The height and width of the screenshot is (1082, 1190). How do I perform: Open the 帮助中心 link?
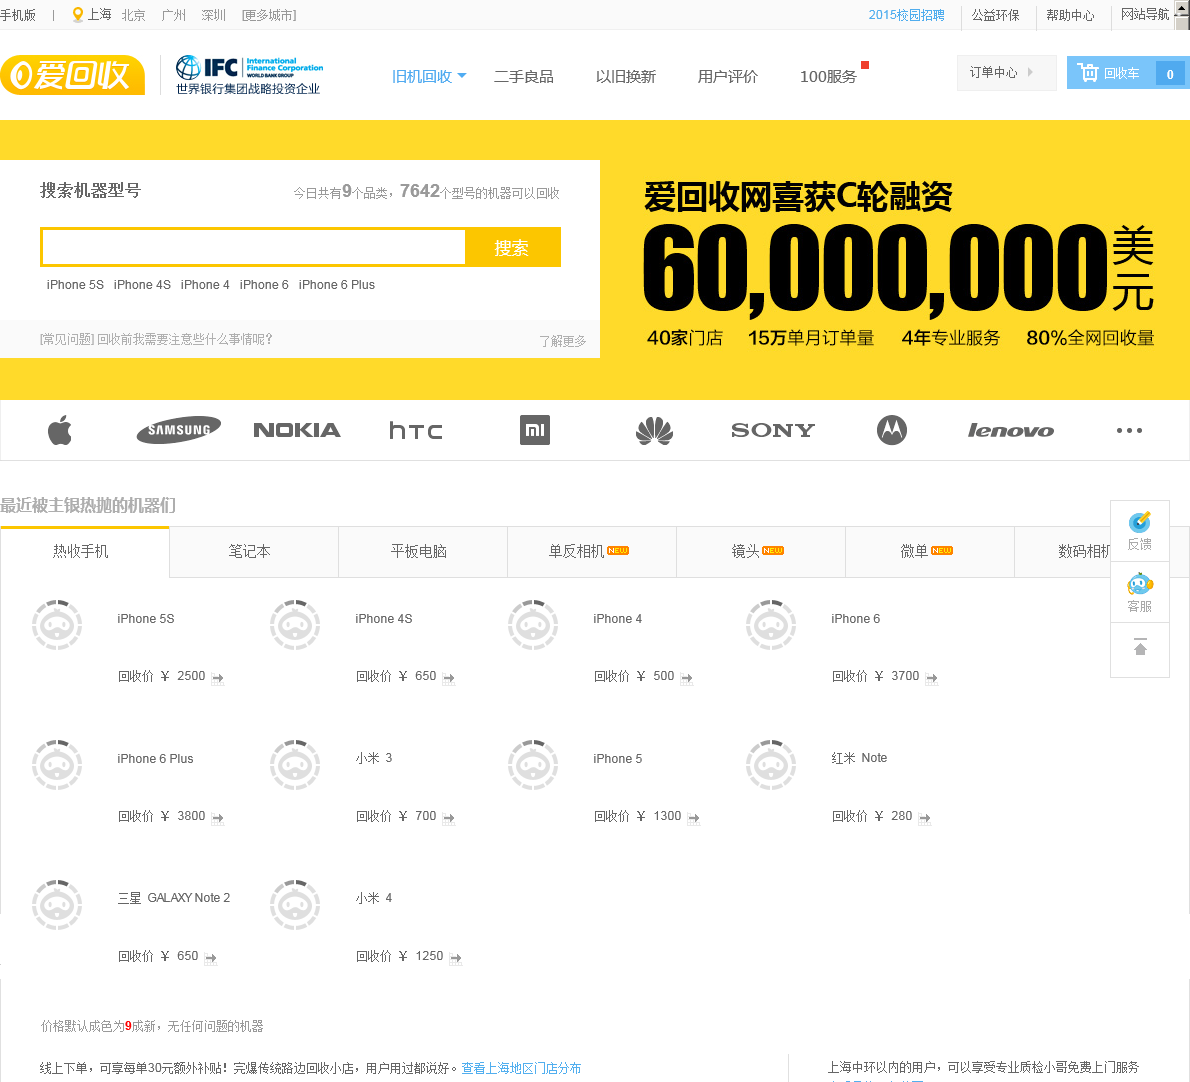click(x=1070, y=15)
